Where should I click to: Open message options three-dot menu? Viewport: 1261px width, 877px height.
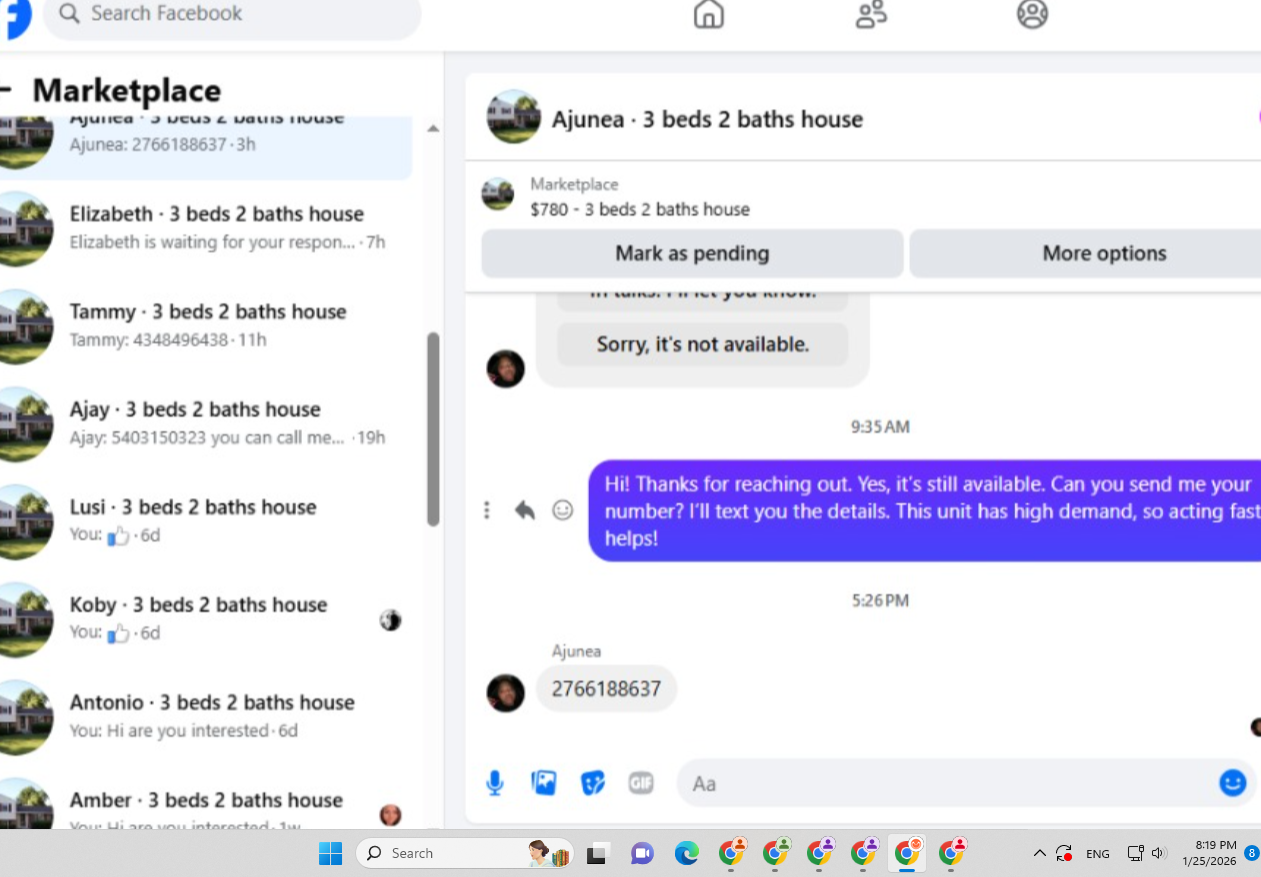(487, 510)
